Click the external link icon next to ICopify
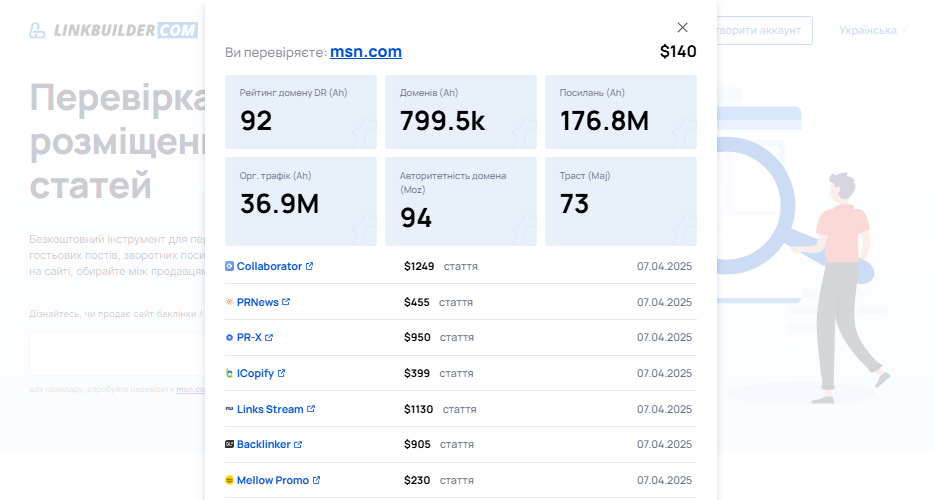934x500 pixels. (x=281, y=373)
